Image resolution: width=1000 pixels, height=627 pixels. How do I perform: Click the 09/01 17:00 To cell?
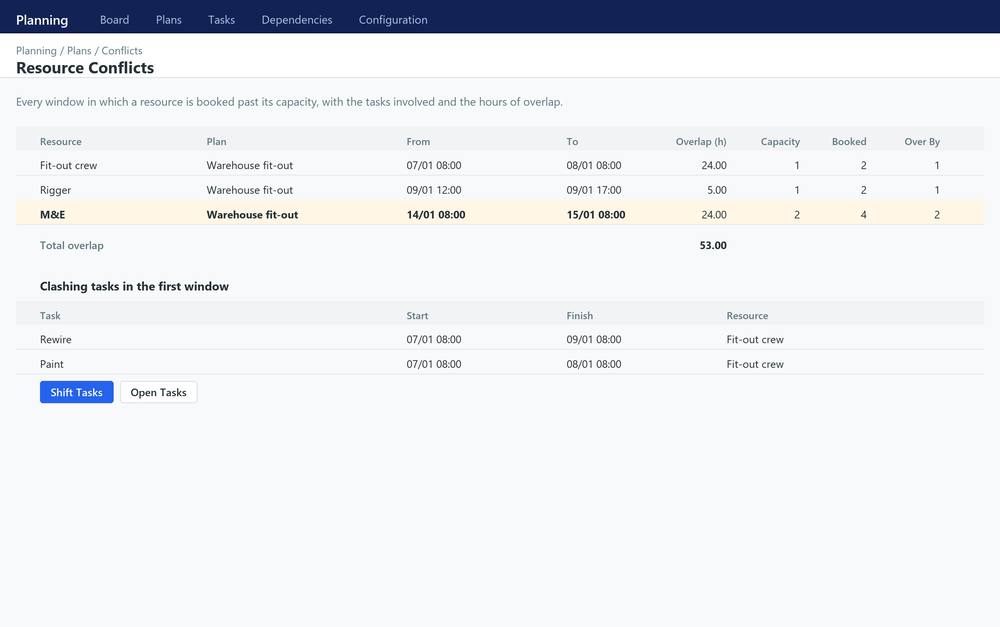(594, 190)
